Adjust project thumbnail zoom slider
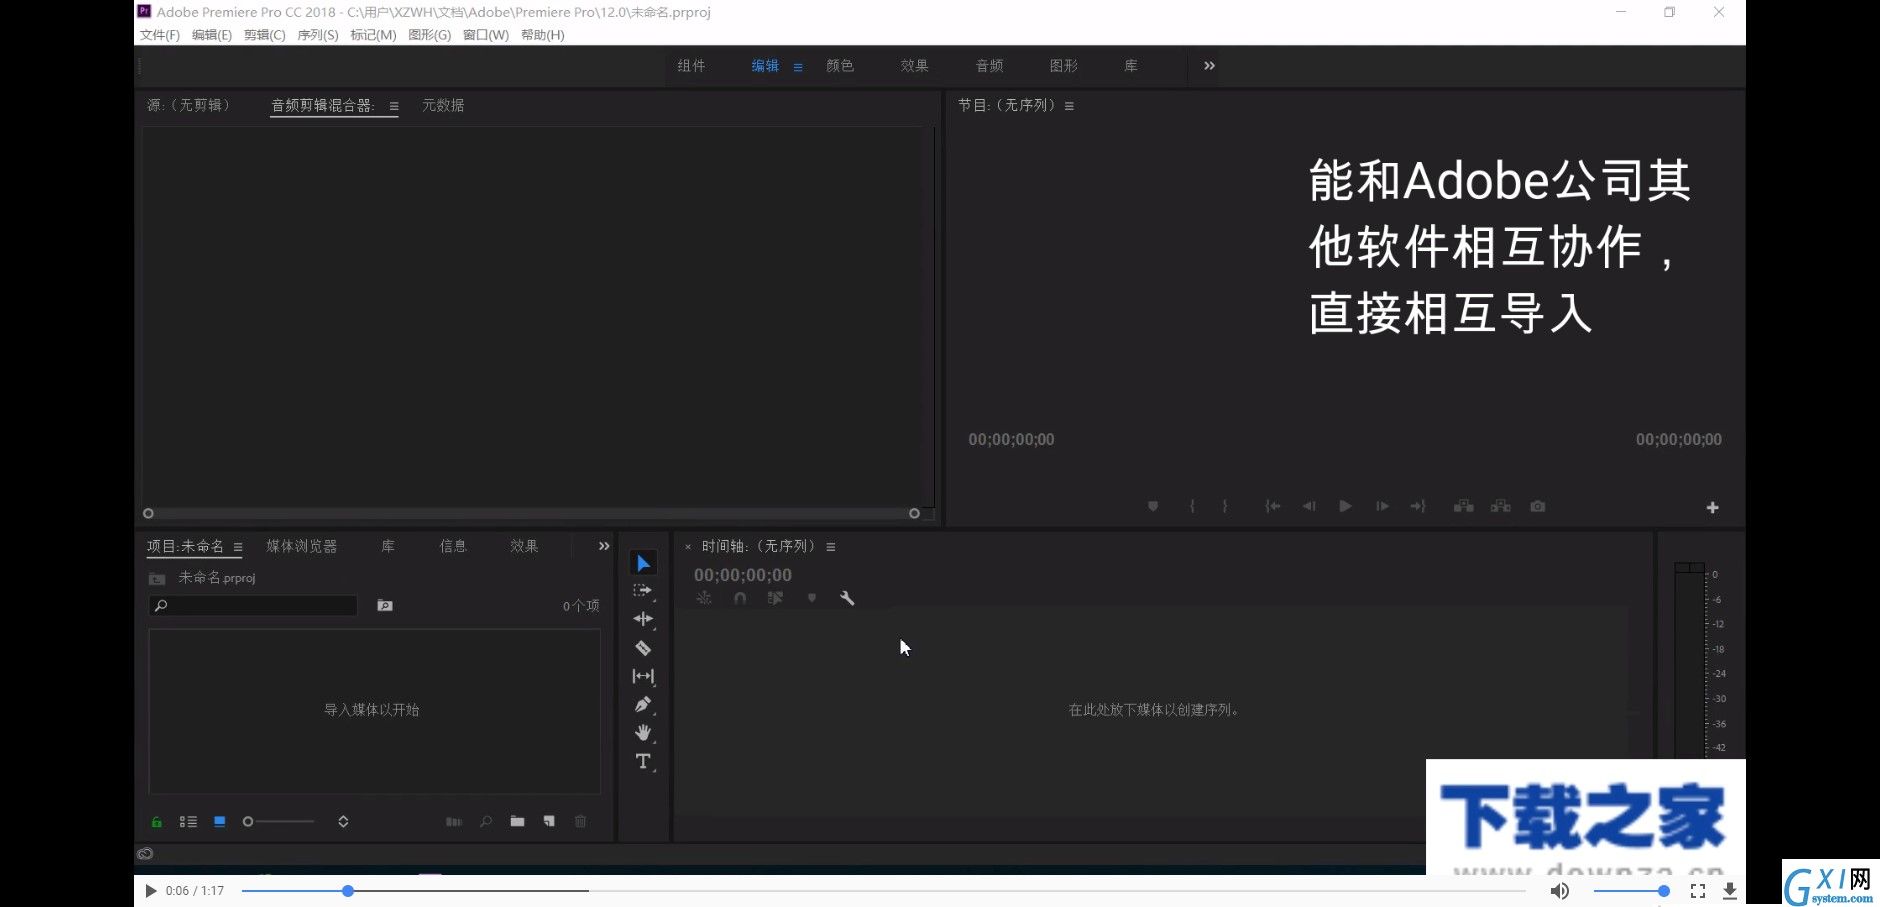 click(x=279, y=822)
